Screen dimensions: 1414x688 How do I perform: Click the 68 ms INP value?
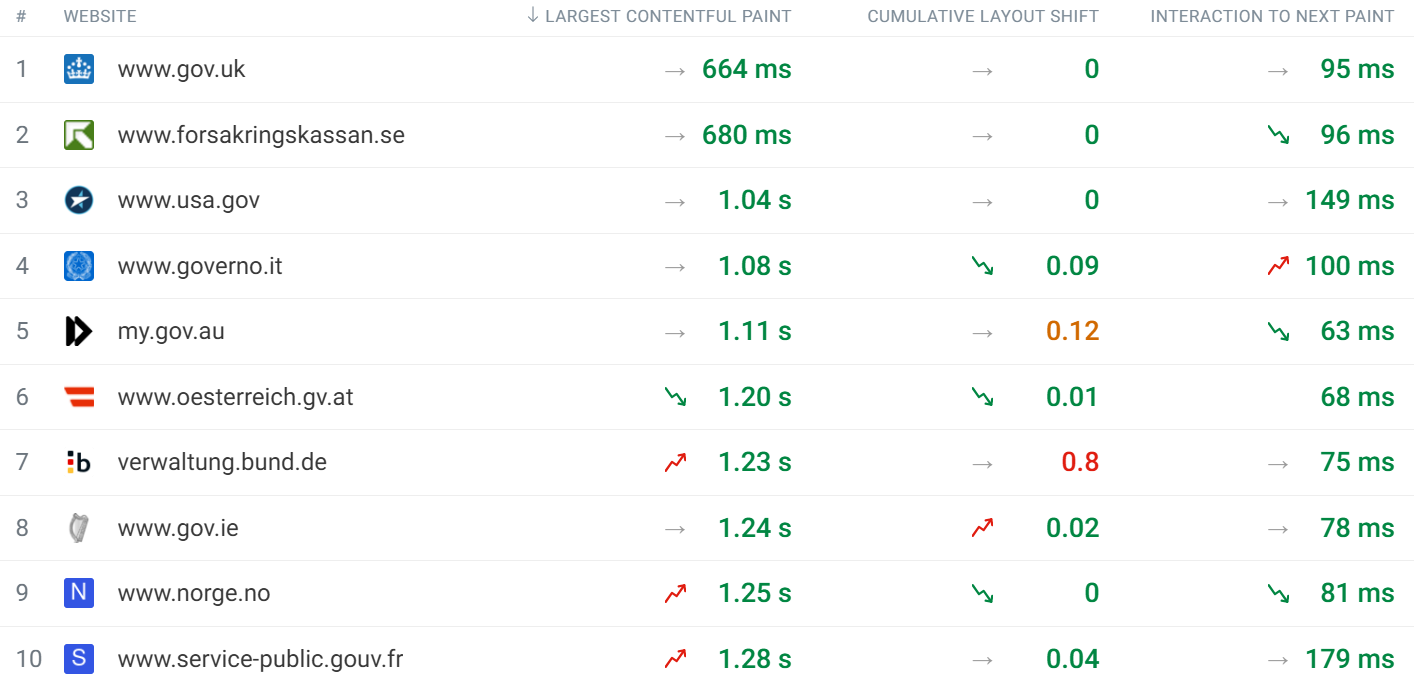click(x=1357, y=397)
